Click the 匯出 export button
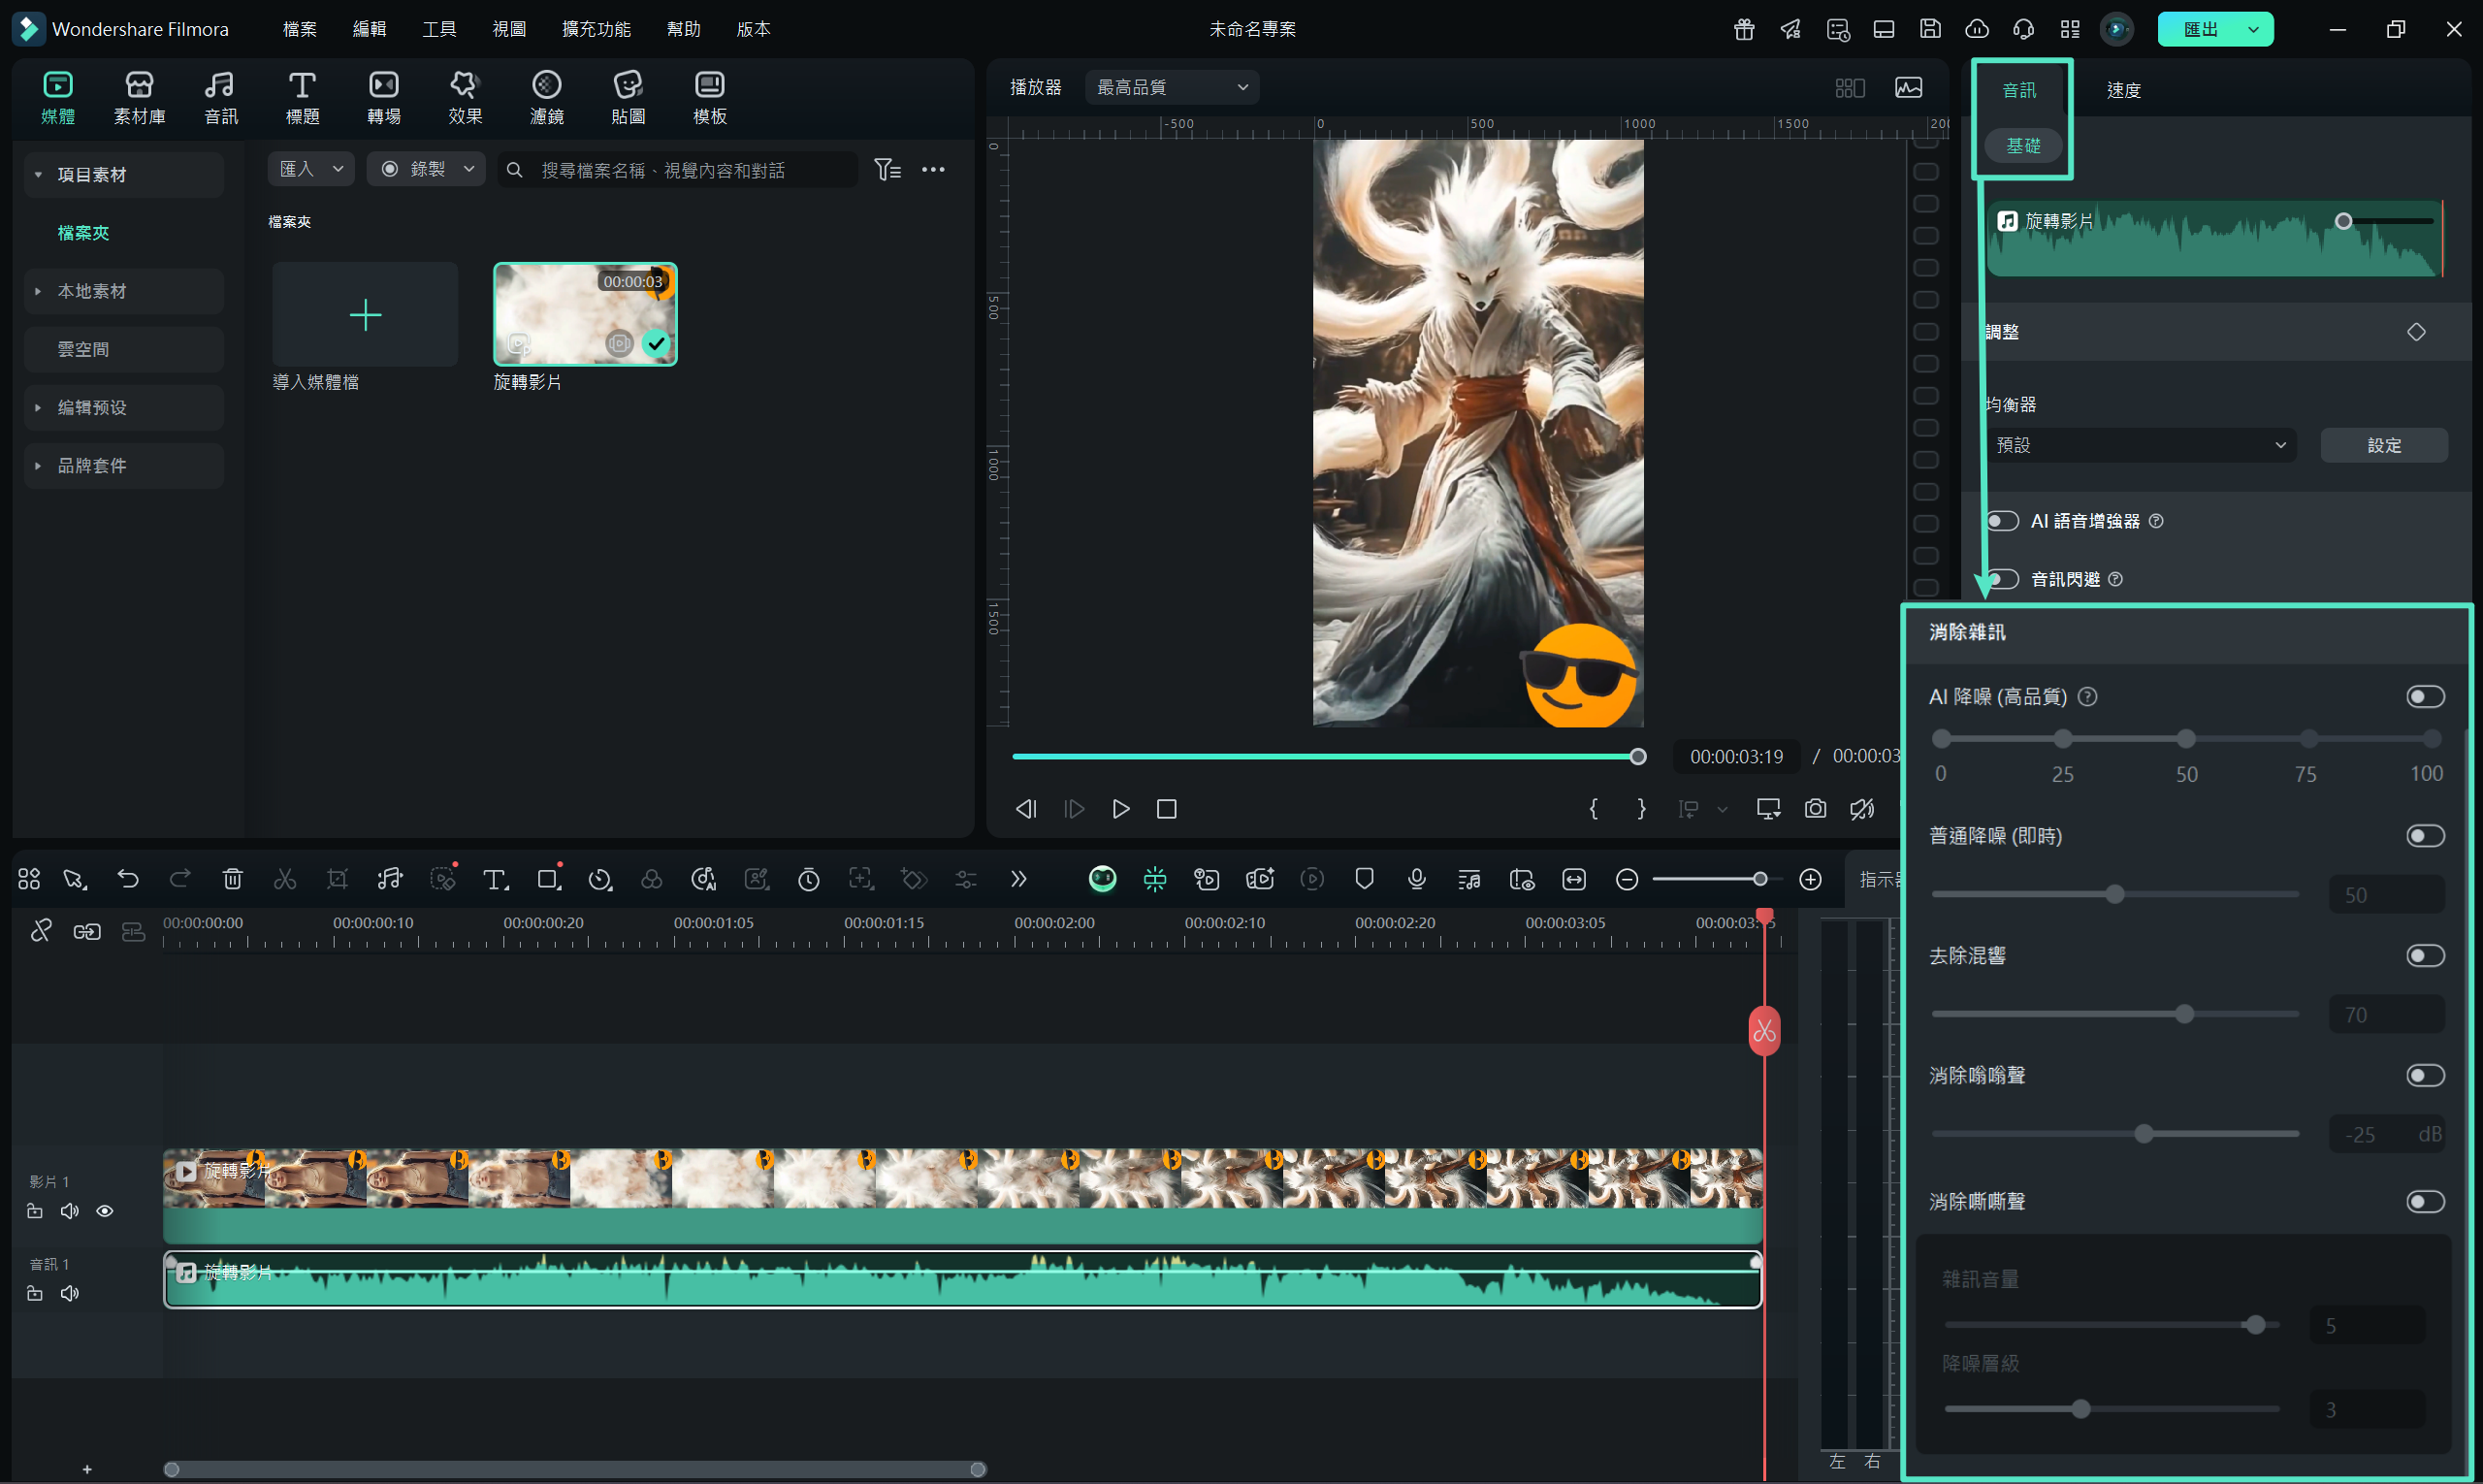Image resolution: width=2483 pixels, height=1484 pixels. [2200, 29]
